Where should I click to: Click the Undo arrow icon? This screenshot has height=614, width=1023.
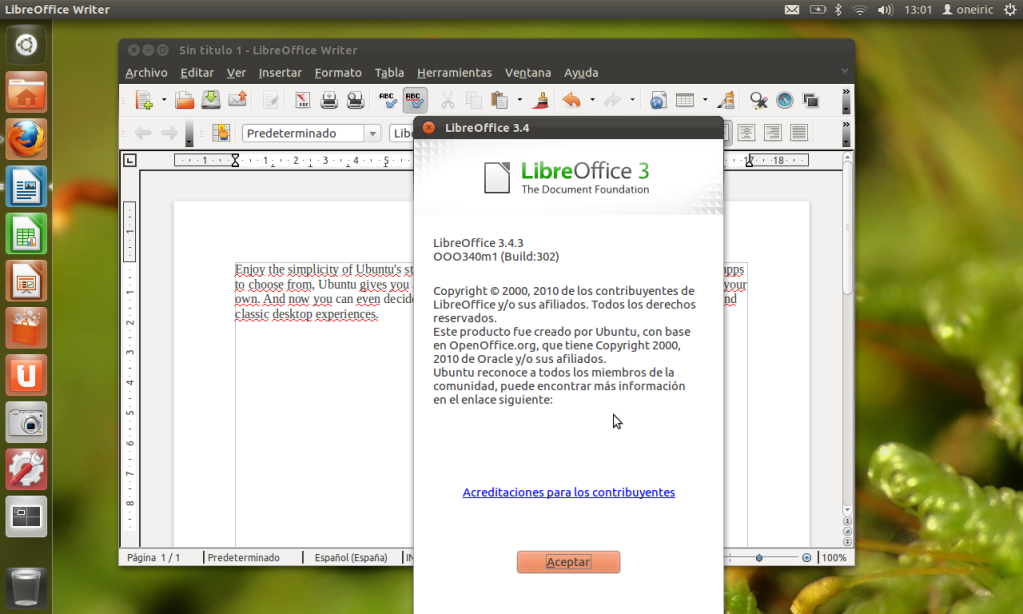click(571, 100)
